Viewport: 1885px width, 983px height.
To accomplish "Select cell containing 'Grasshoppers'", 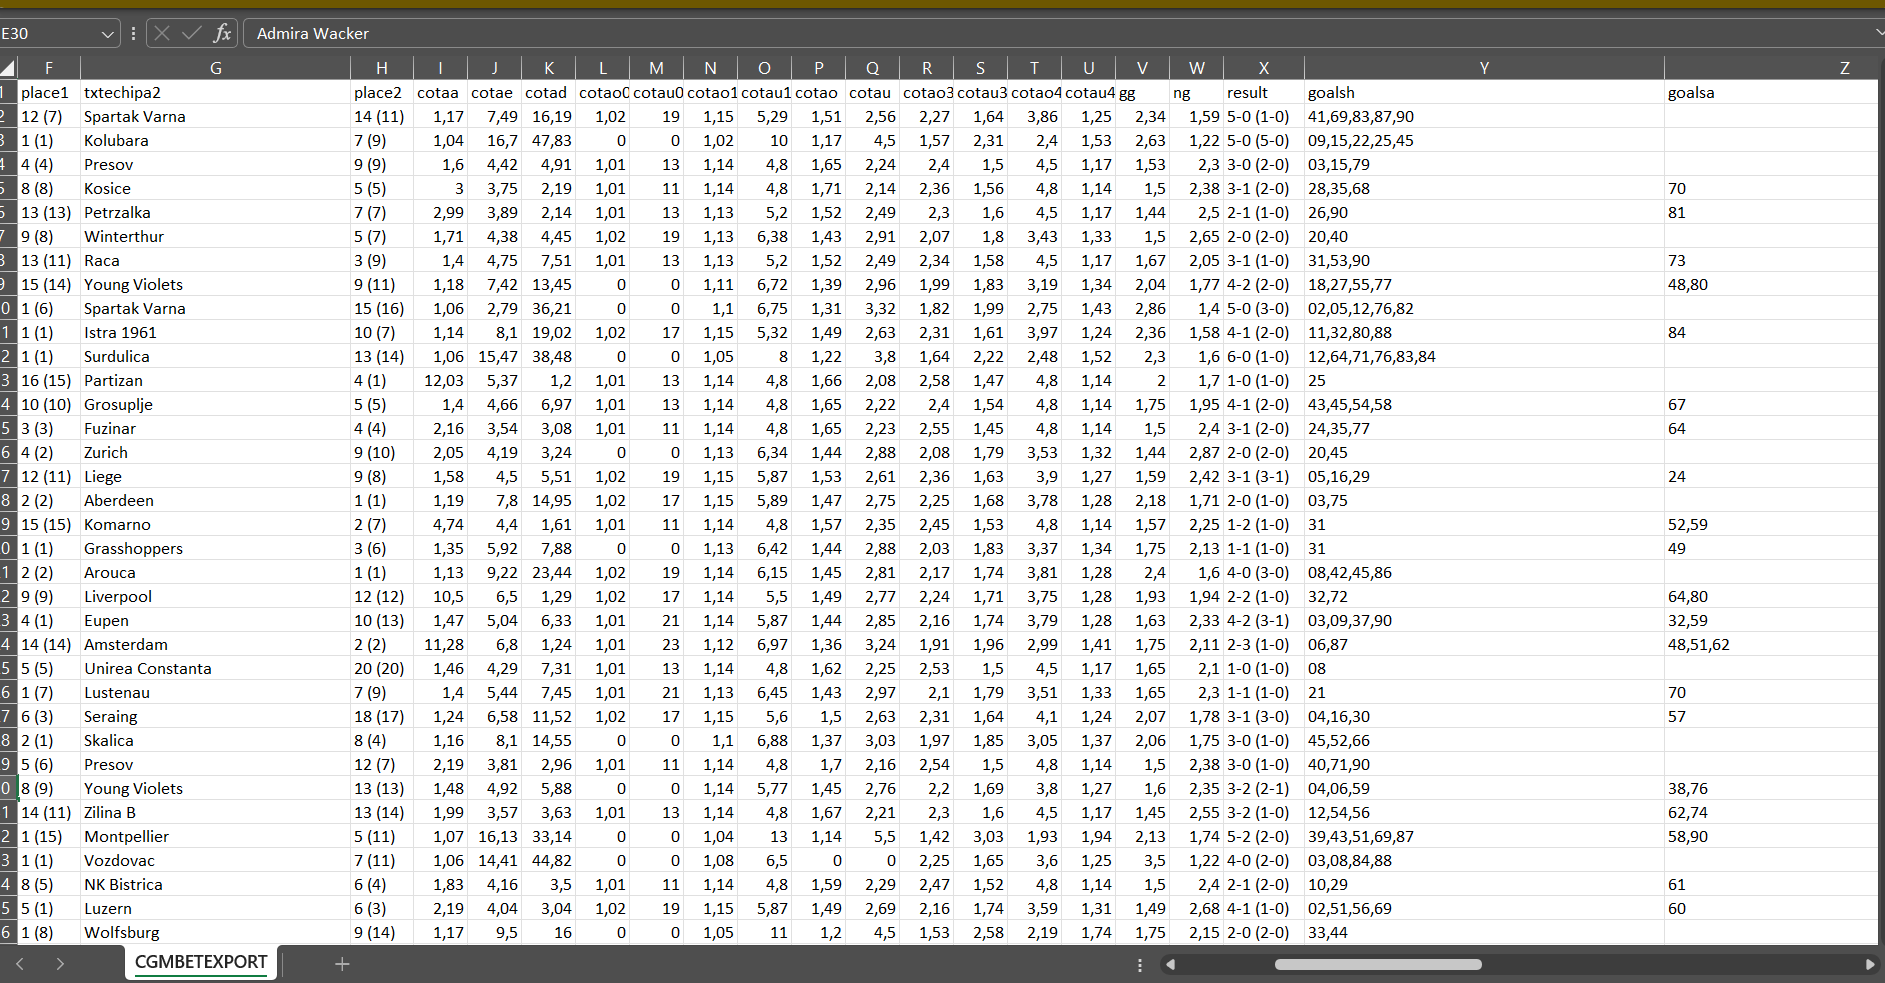I will 215,548.
